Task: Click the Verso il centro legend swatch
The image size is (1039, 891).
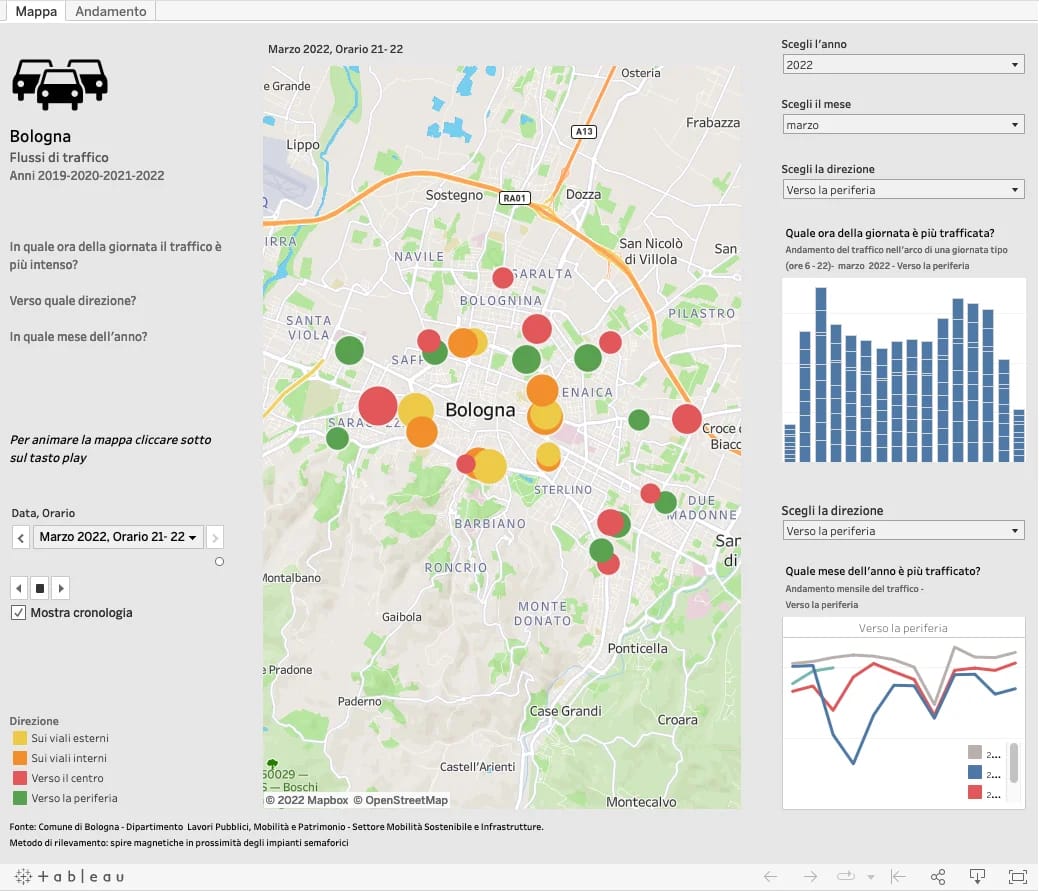Action: tap(20, 778)
